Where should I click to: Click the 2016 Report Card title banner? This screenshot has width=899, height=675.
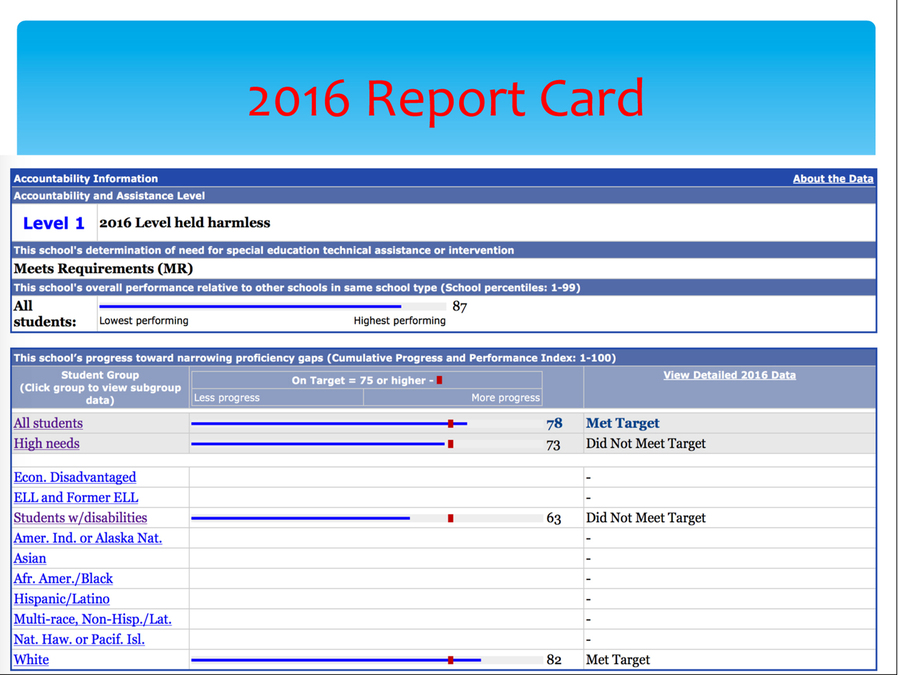pyautogui.click(x=446, y=98)
